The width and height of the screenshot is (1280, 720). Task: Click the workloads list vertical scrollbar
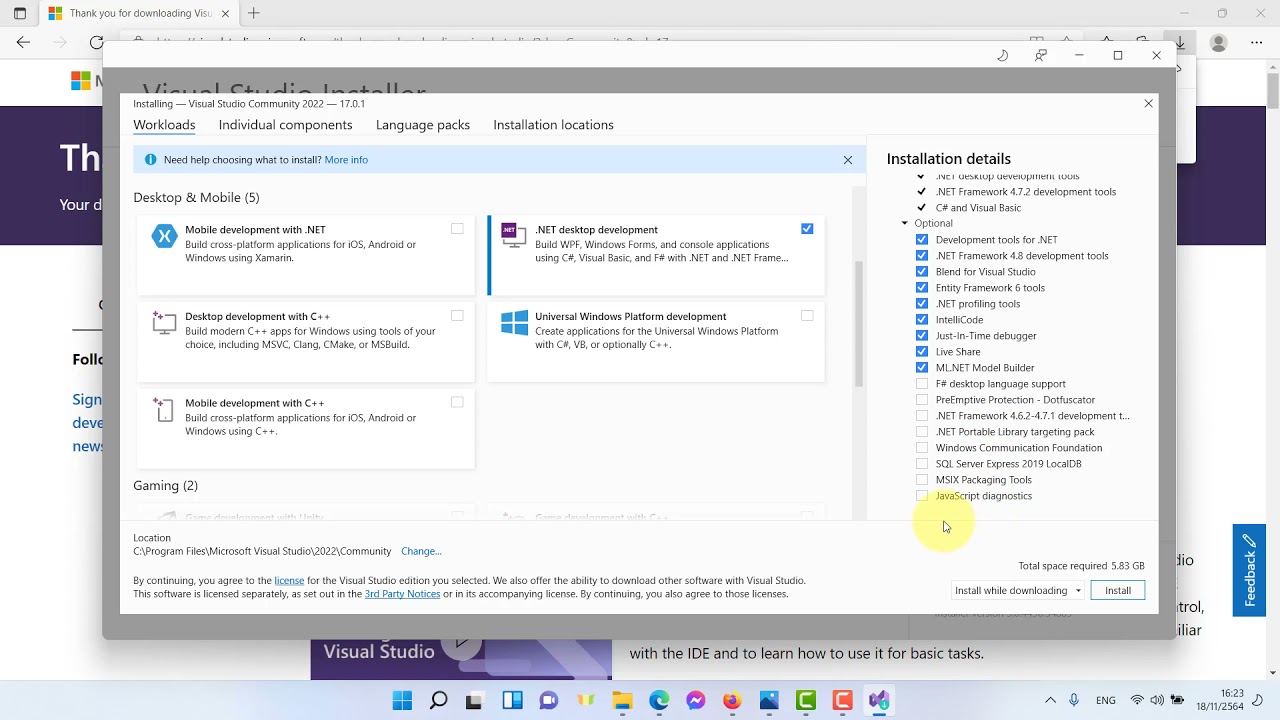pyautogui.click(x=859, y=323)
